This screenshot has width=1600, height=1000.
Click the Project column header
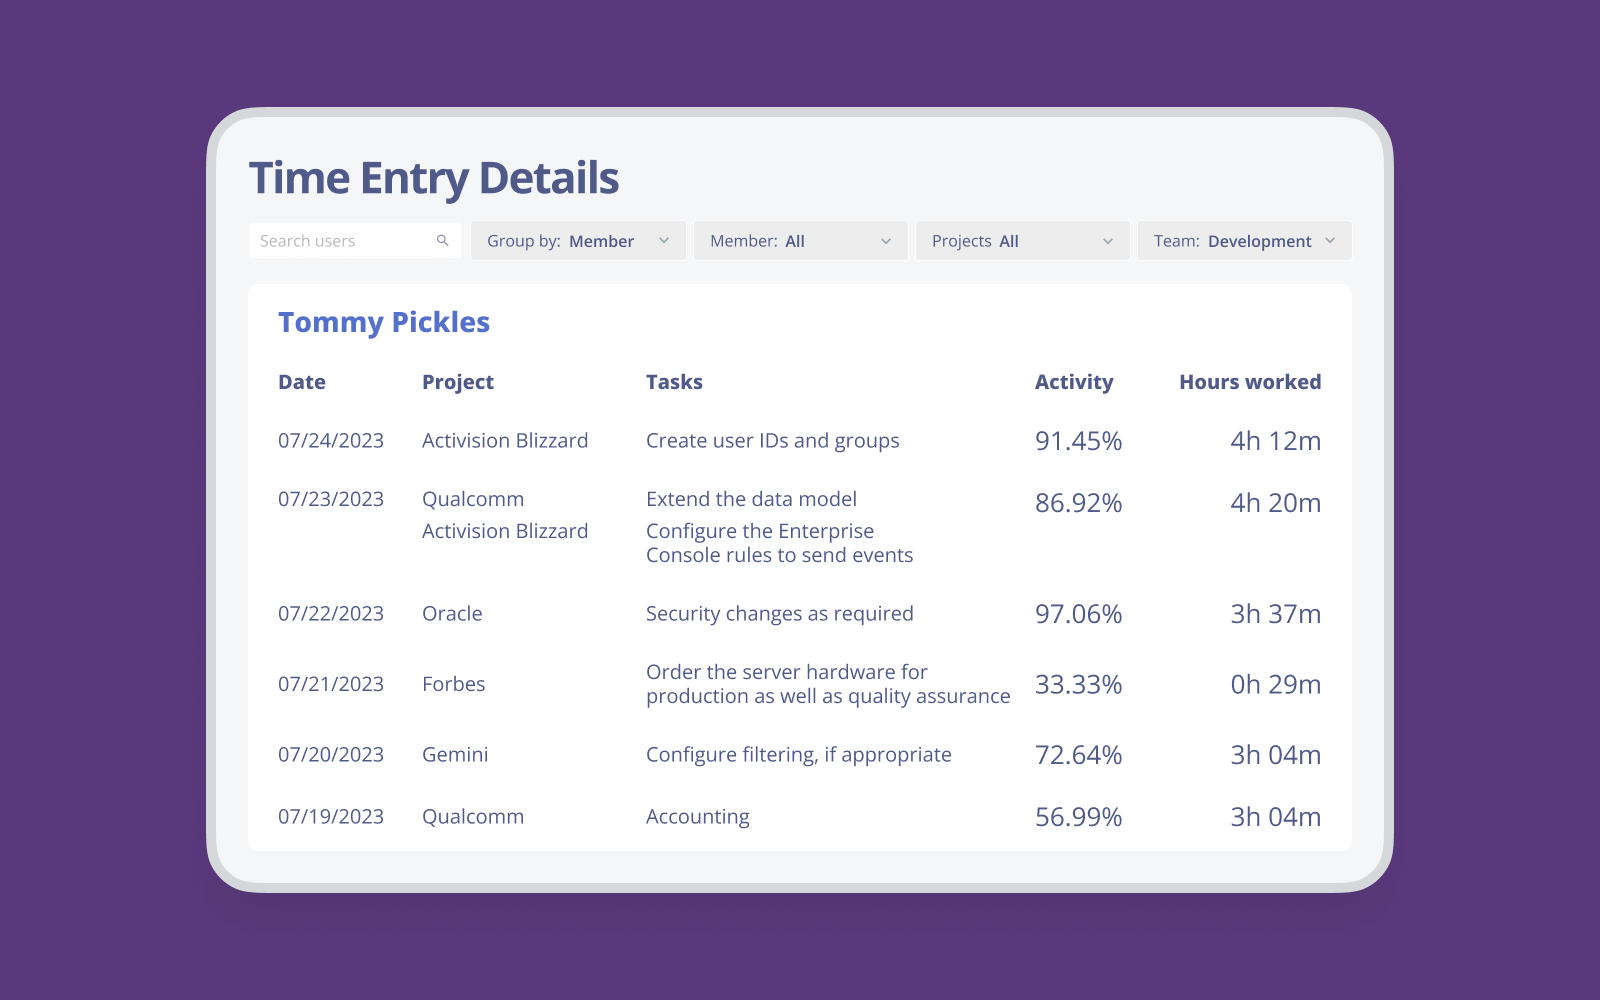tap(458, 382)
